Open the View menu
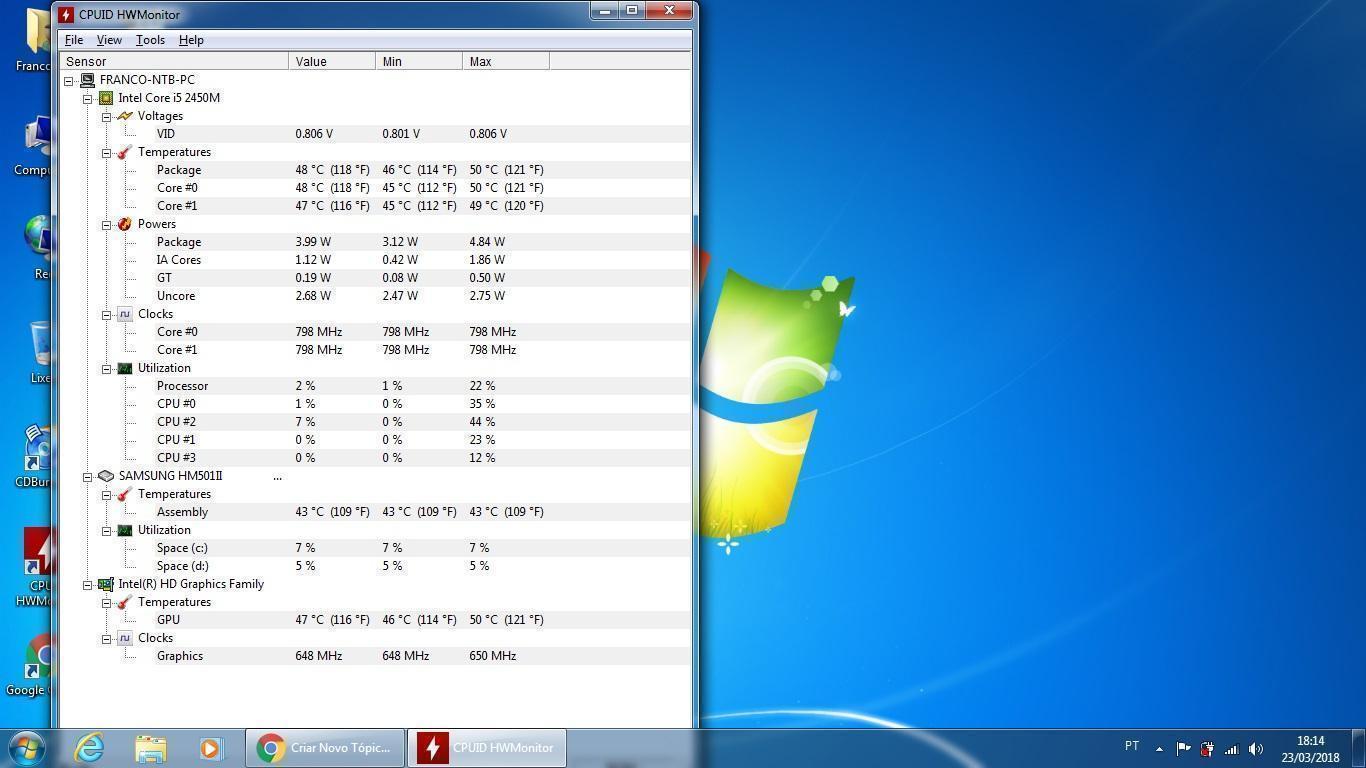 [109, 40]
